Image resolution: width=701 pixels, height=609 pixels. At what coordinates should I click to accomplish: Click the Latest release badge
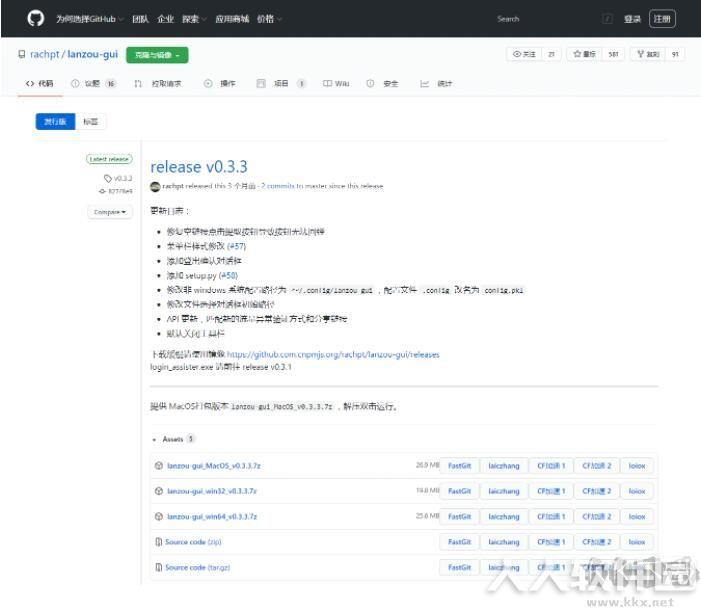pyautogui.click(x=109, y=159)
